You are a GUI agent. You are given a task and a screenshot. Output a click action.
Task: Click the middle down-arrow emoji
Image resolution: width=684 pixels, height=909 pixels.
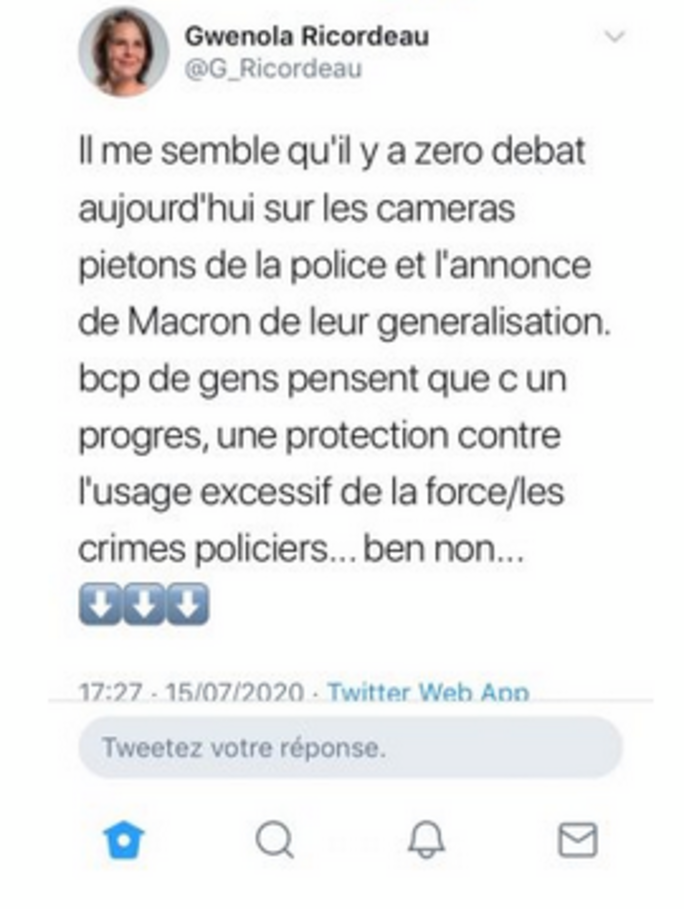coord(144,605)
